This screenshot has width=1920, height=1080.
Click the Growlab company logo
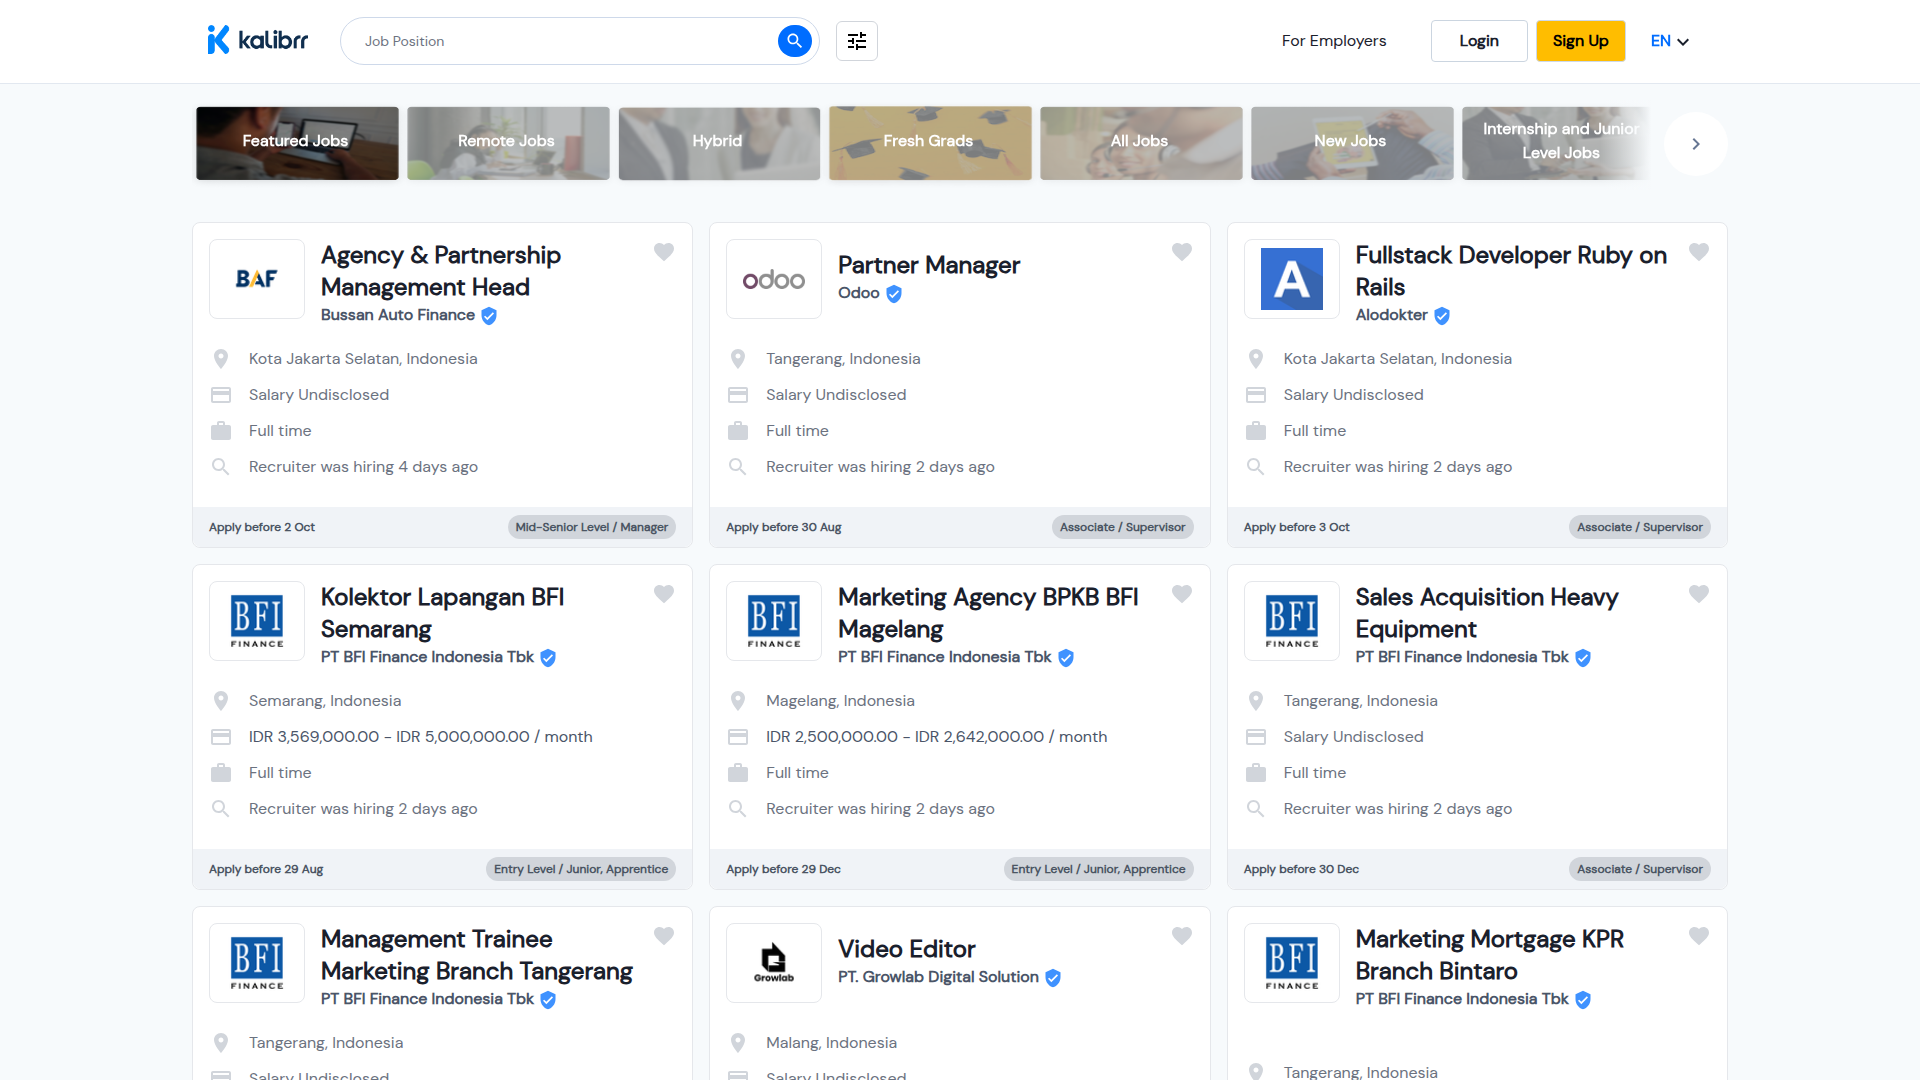pyautogui.click(x=774, y=963)
